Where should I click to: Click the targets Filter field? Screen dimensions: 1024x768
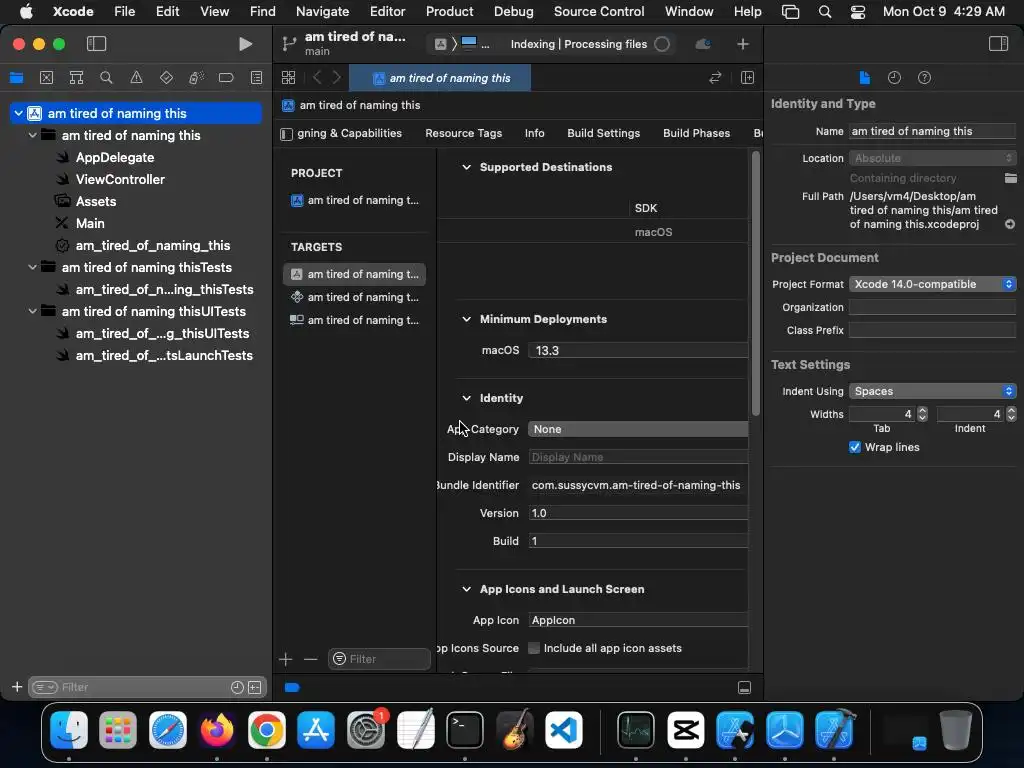click(379, 659)
